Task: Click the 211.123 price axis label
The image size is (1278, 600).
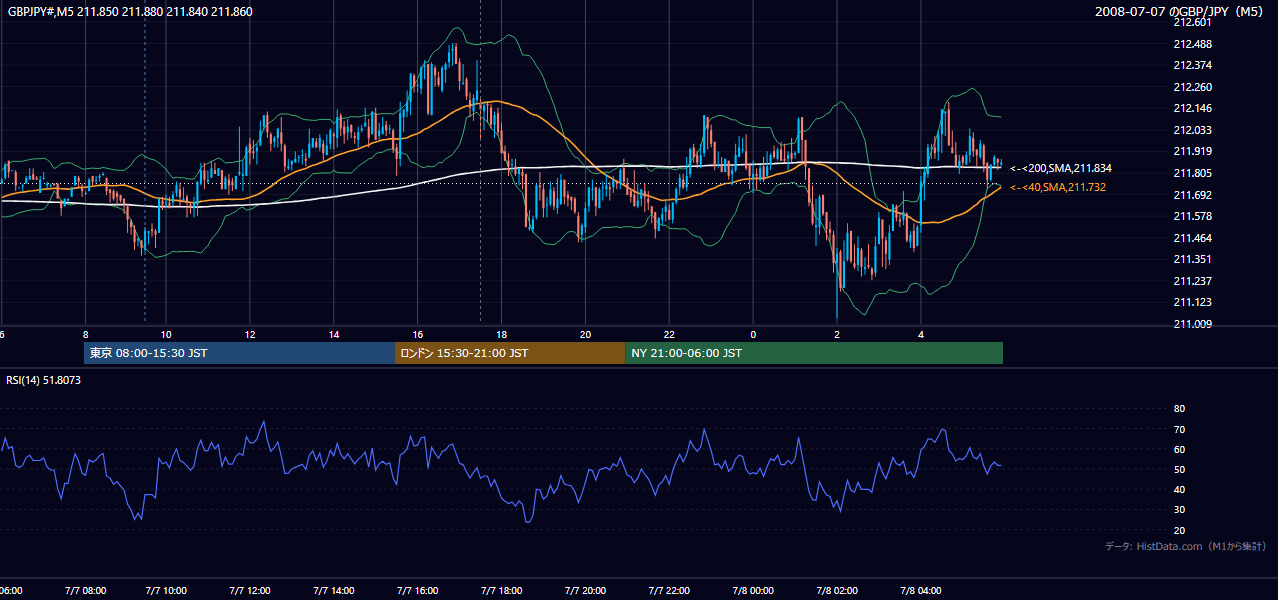Action: click(x=1192, y=302)
